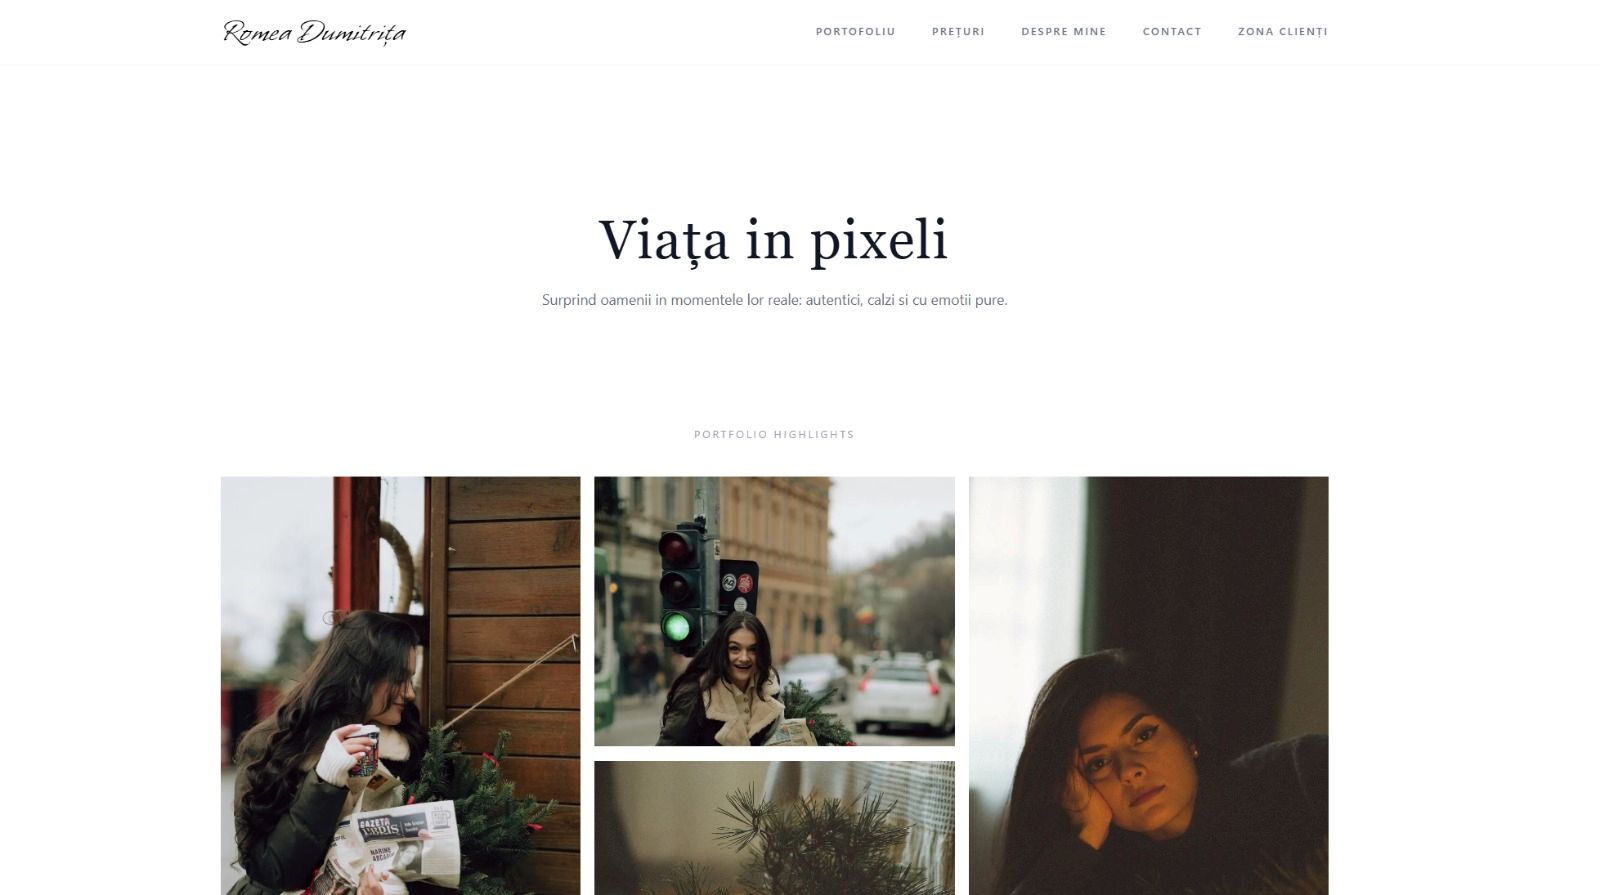Click the Portfolio Highlights section label
Image resolution: width=1600 pixels, height=895 pixels.
click(x=774, y=434)
